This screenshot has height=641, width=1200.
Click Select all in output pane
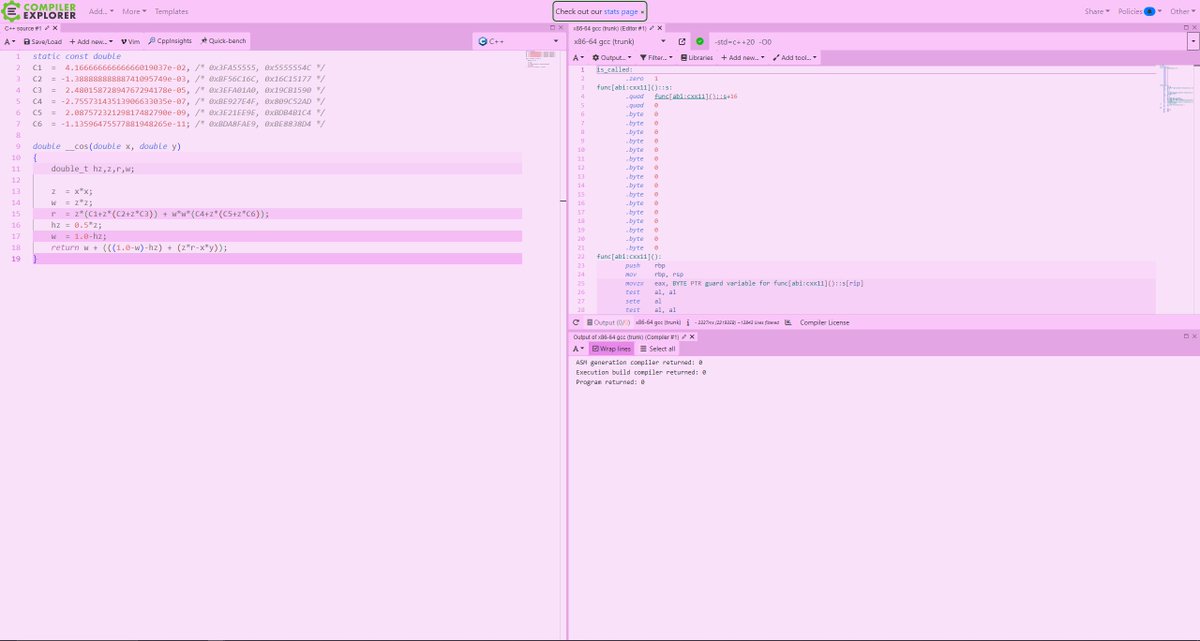click(x=658, y=349)
